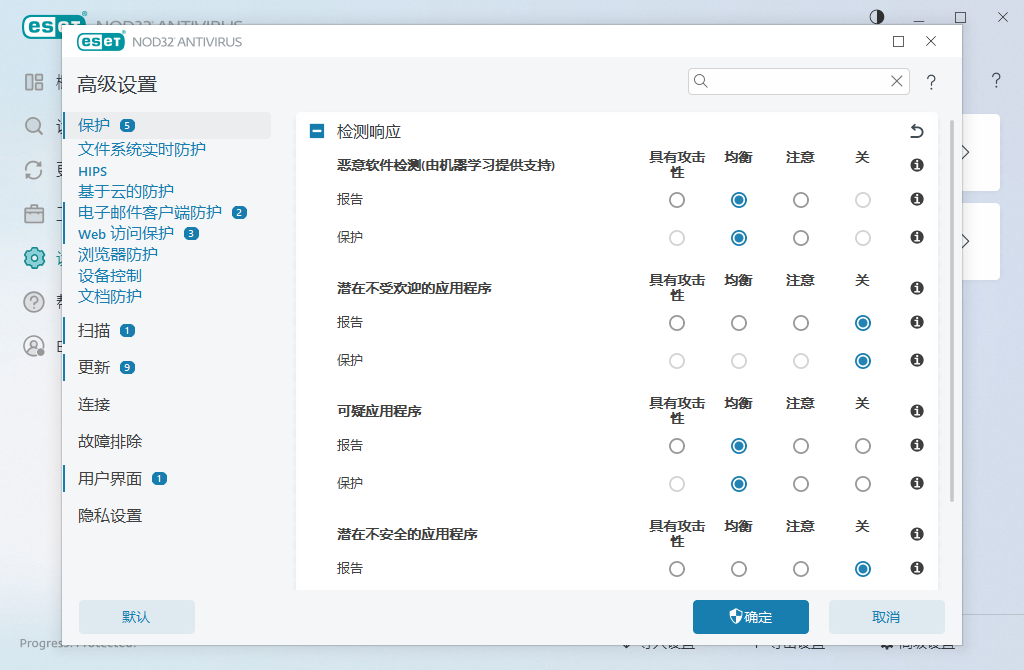Open the update refresh icon in main sidebar
This screenshot has height=670, width=1024.
click(x=34, y=170)
